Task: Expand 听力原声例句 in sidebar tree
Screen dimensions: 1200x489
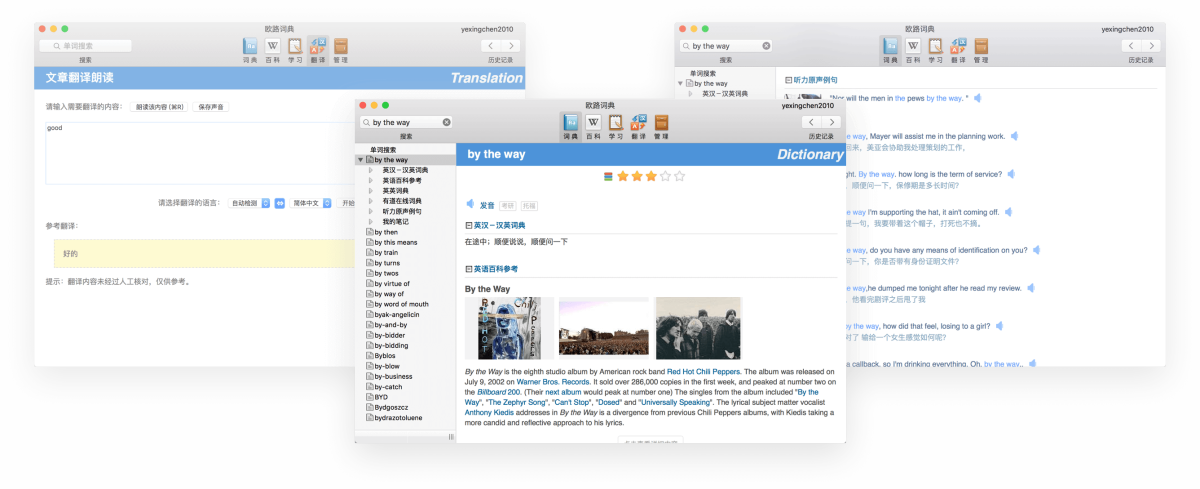Action: click(x=371, y=211)
